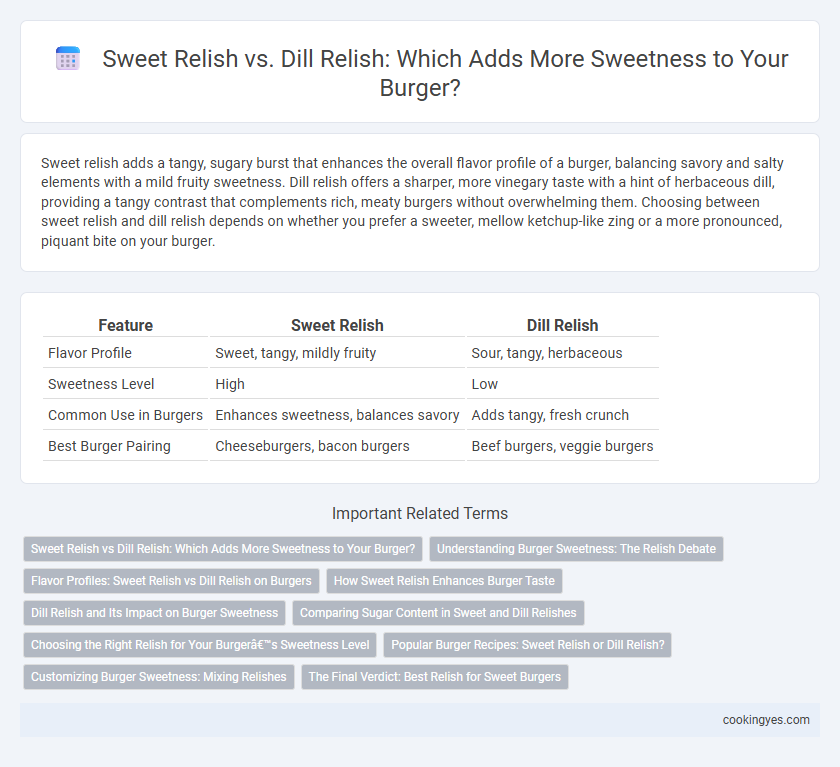The image size is (840, 767).
Task: Click 'The Final Verdict: Best Relish for Sweet Burgers'
Action: [434, 677]
